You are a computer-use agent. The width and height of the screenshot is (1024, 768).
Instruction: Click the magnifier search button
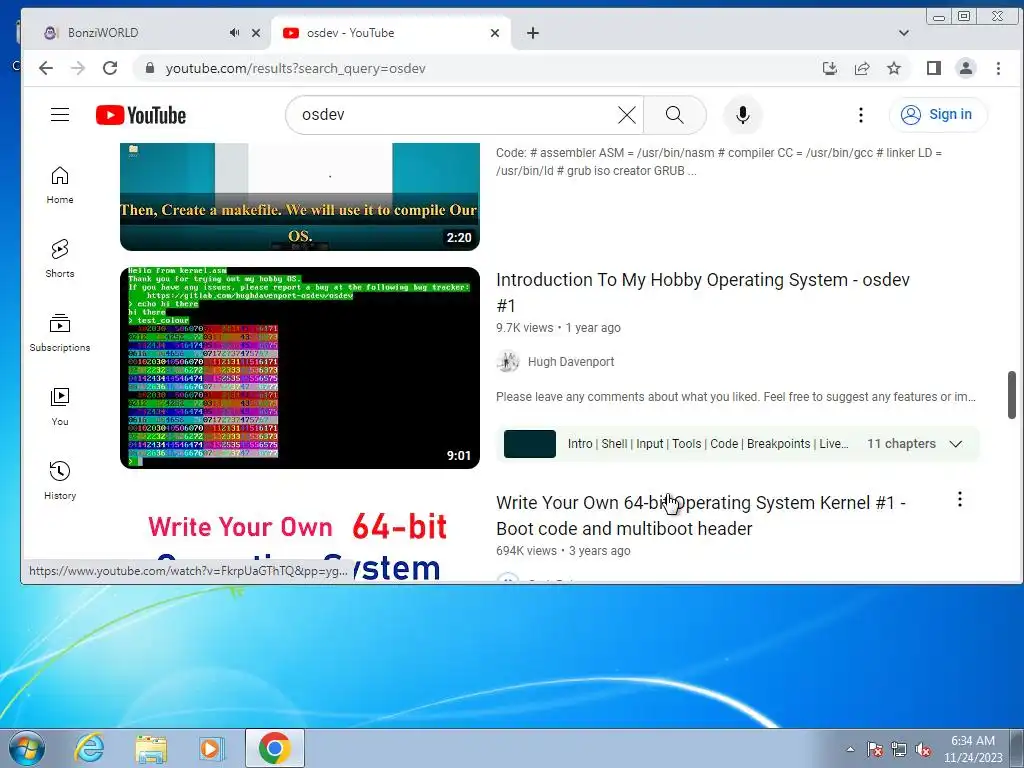pyautogui.click(x=675, y=115)
